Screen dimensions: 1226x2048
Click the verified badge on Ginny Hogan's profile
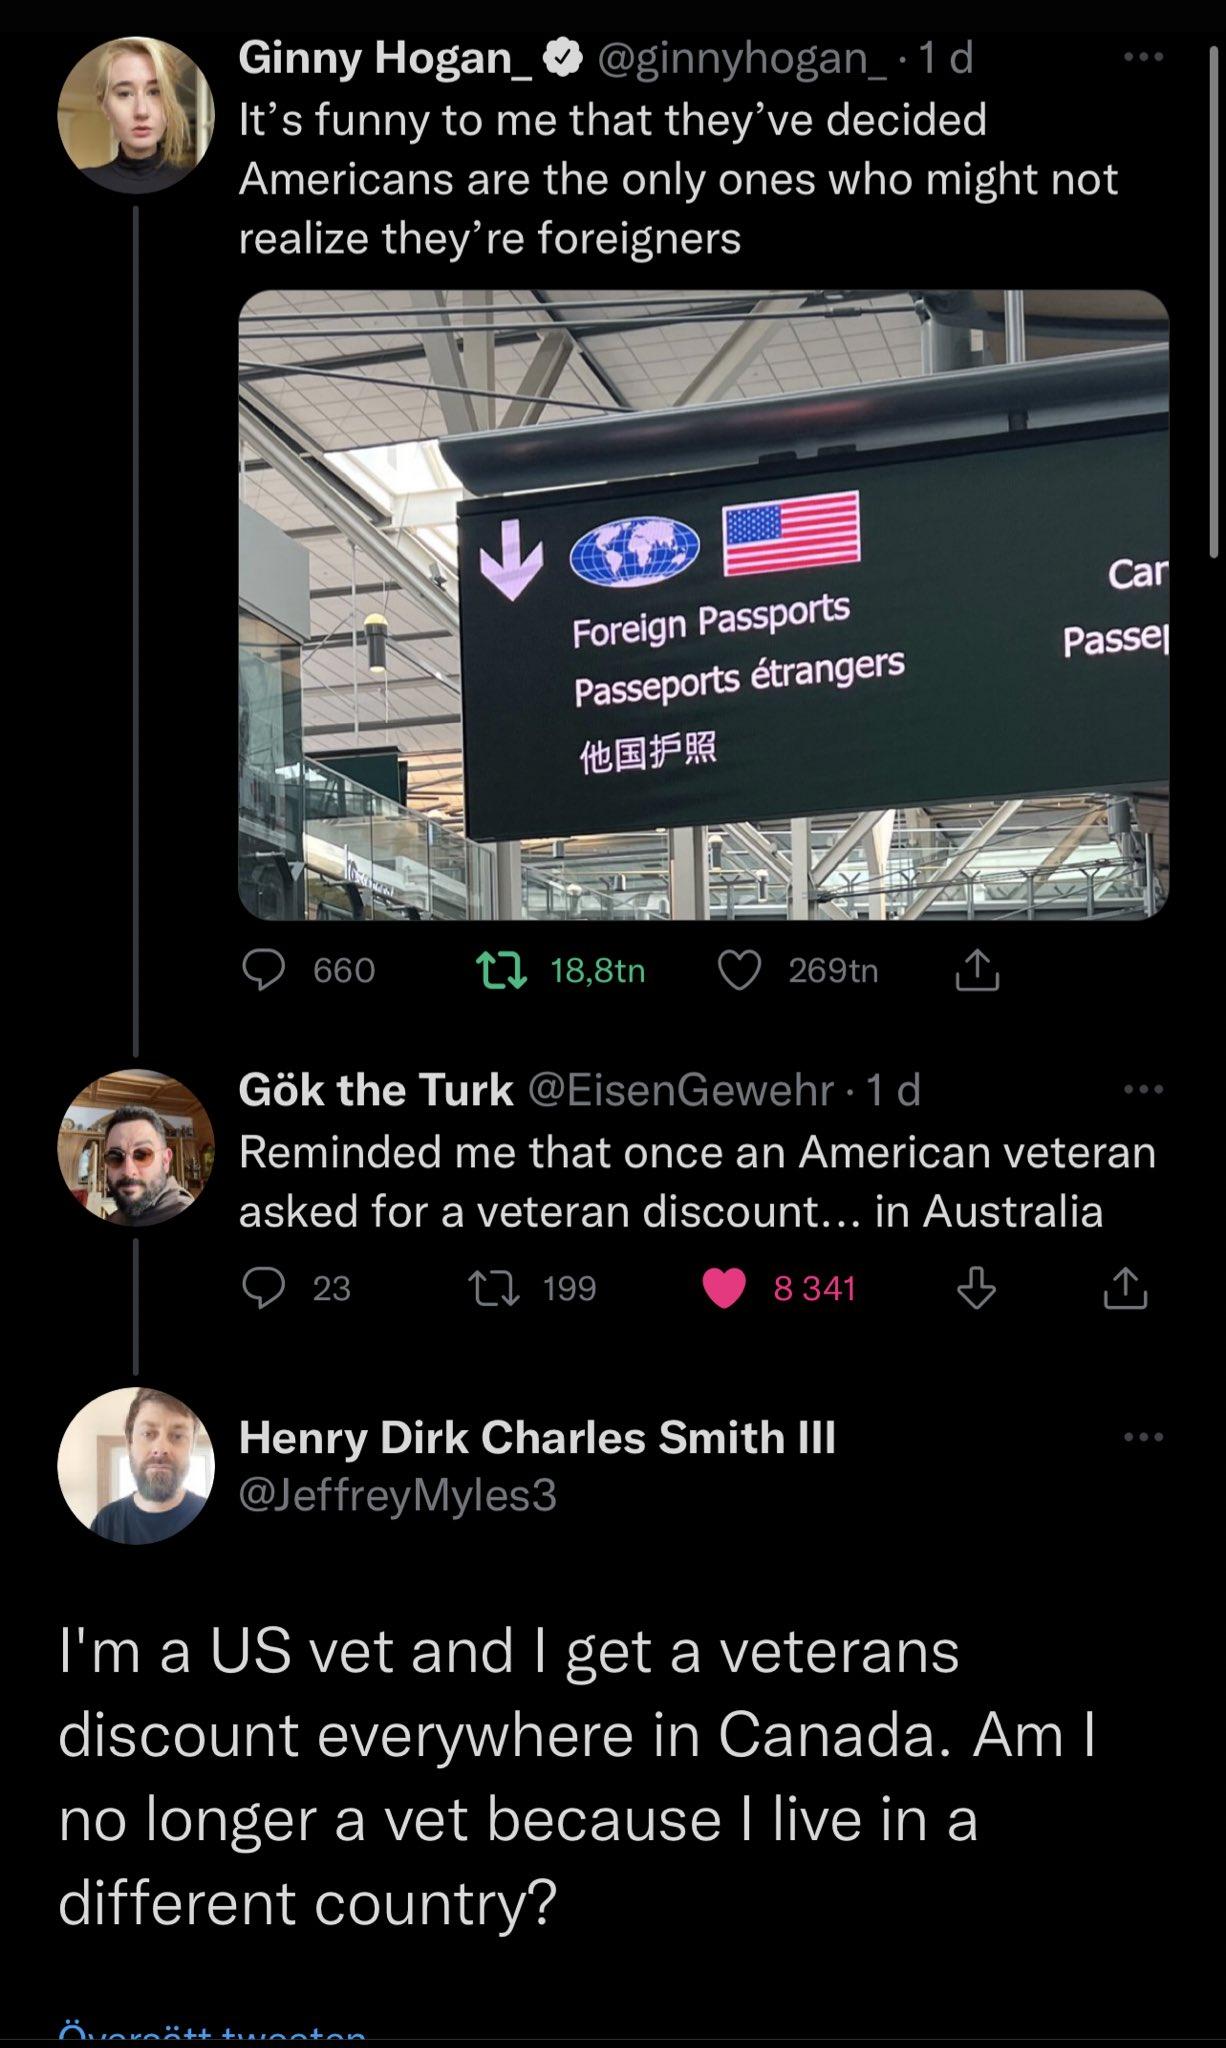564,57
